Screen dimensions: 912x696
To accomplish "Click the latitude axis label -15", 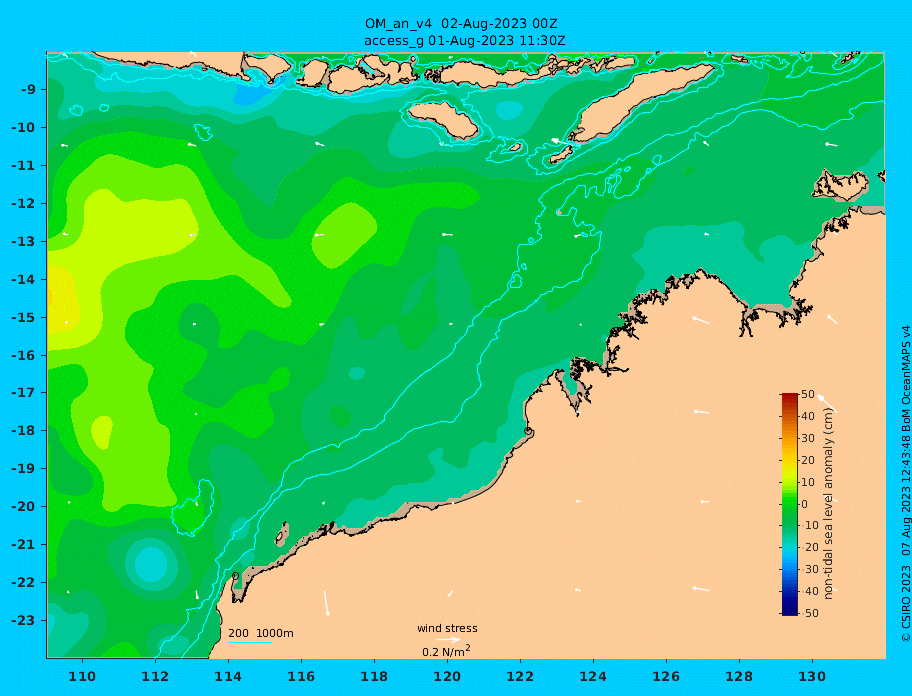I will point(23,317).
